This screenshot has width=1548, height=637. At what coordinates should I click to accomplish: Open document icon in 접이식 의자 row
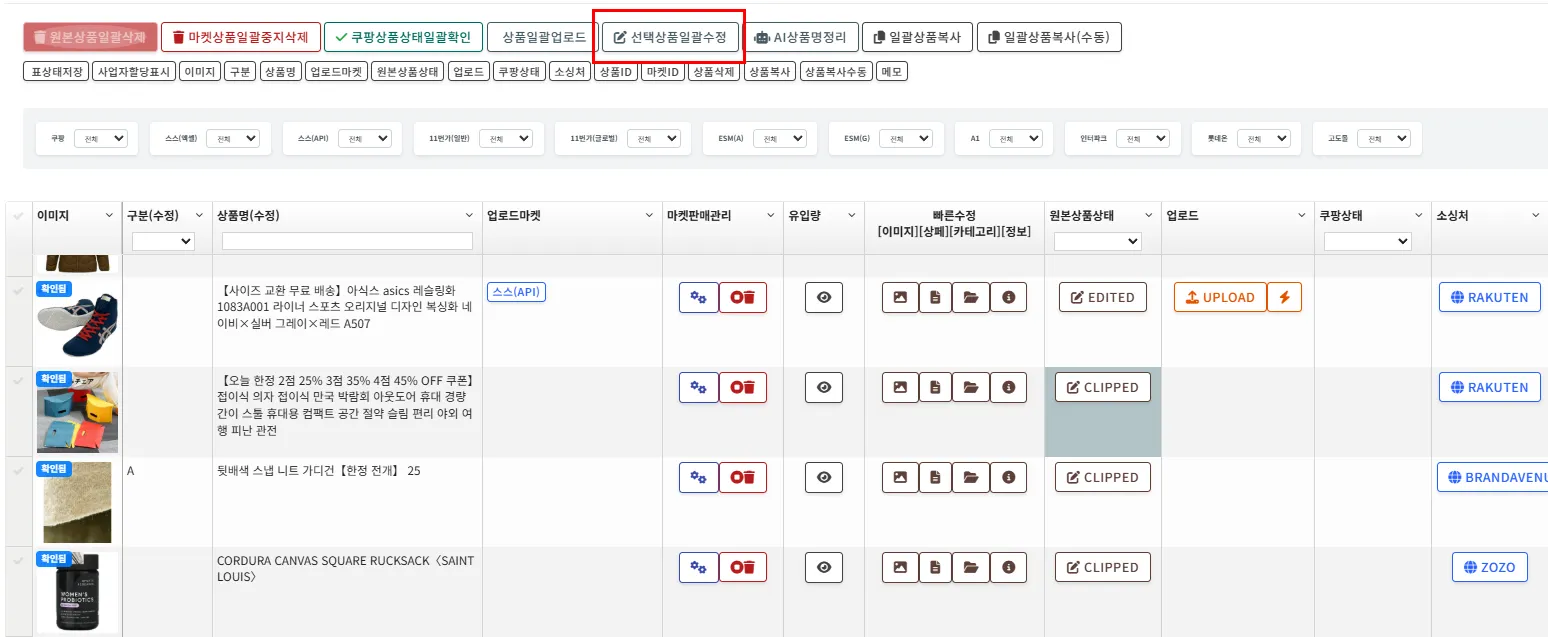click(x=935, y=387)
